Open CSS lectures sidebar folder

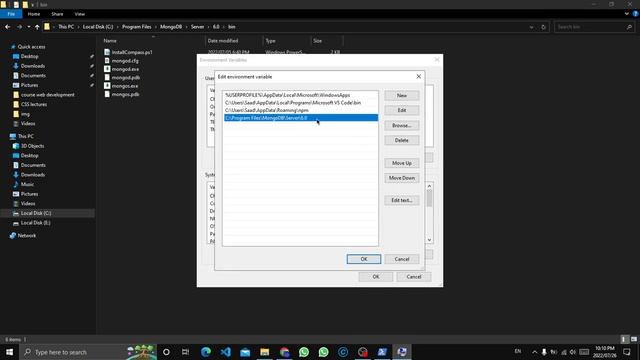pyautogui.click(x=34, y=104)
